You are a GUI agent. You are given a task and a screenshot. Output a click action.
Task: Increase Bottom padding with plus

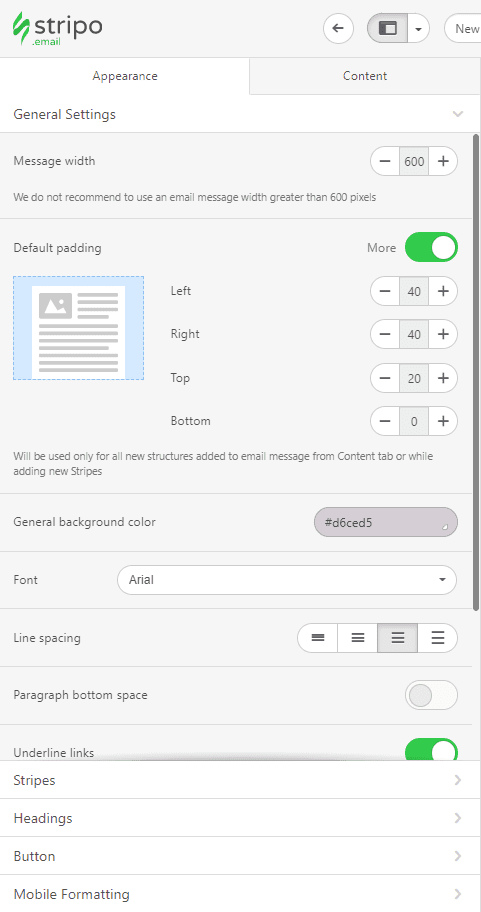(x=443, y=421)
